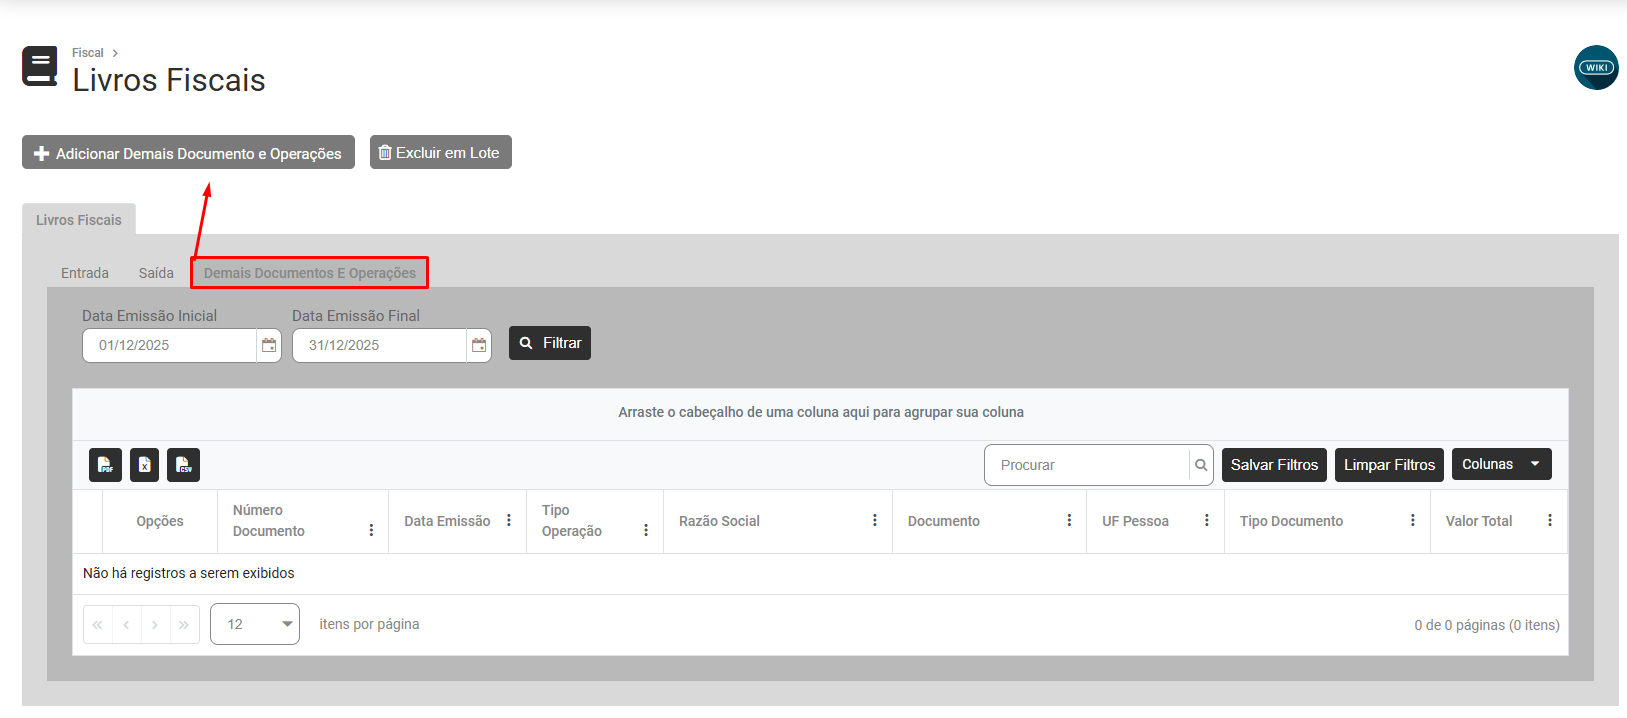
Task: Switch to the Entrada tab
Action: [85, 273]
